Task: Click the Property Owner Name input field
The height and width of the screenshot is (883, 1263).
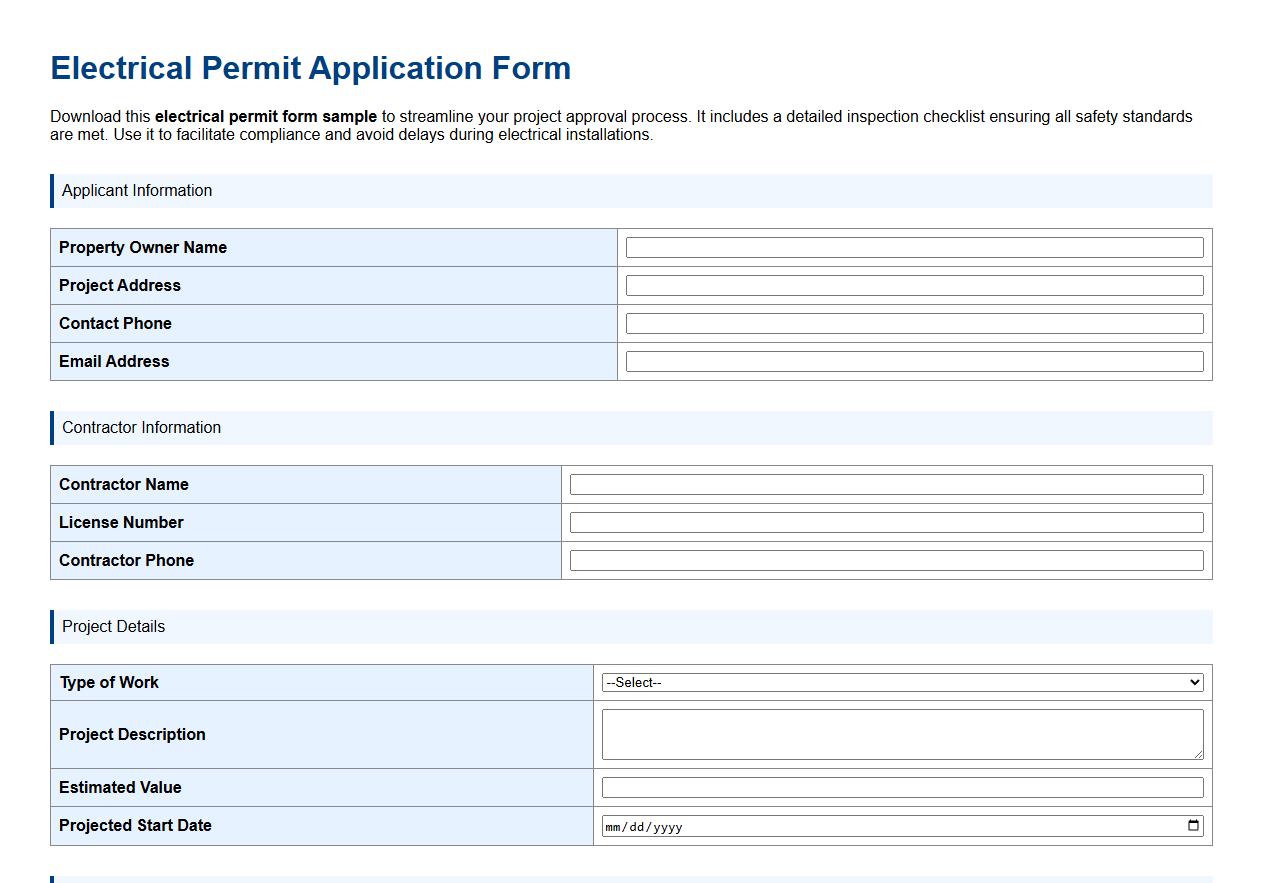Action: coord(913,246)
